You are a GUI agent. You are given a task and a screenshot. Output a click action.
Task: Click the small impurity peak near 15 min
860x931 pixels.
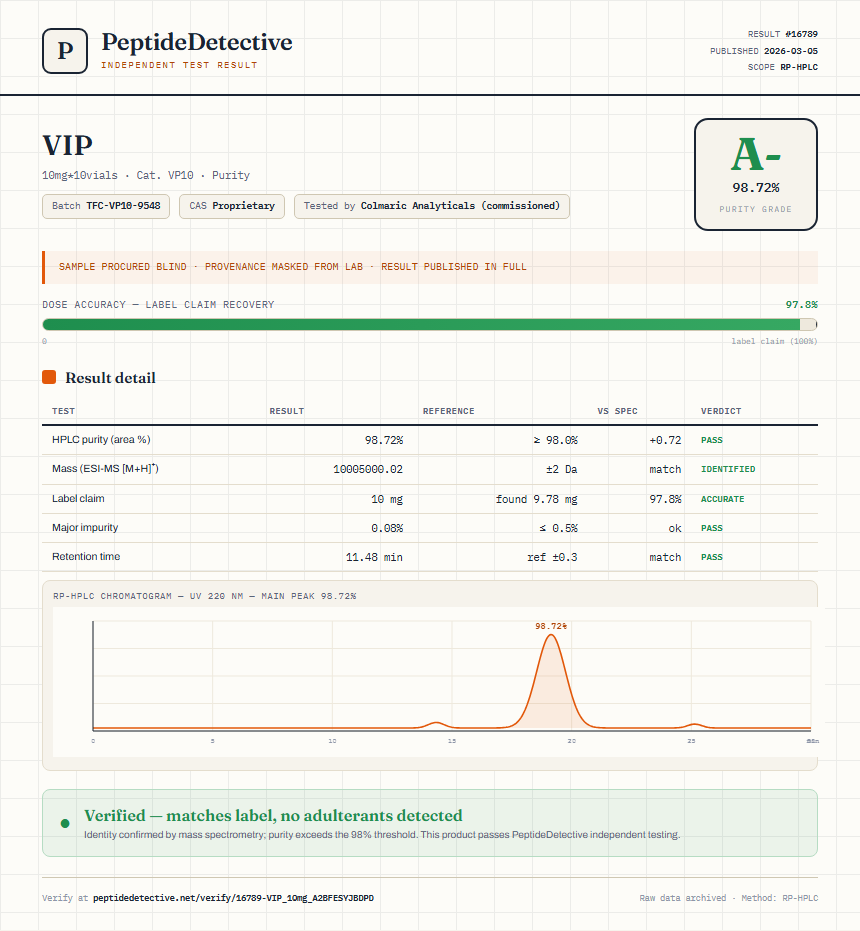click(x=437, y=723)
